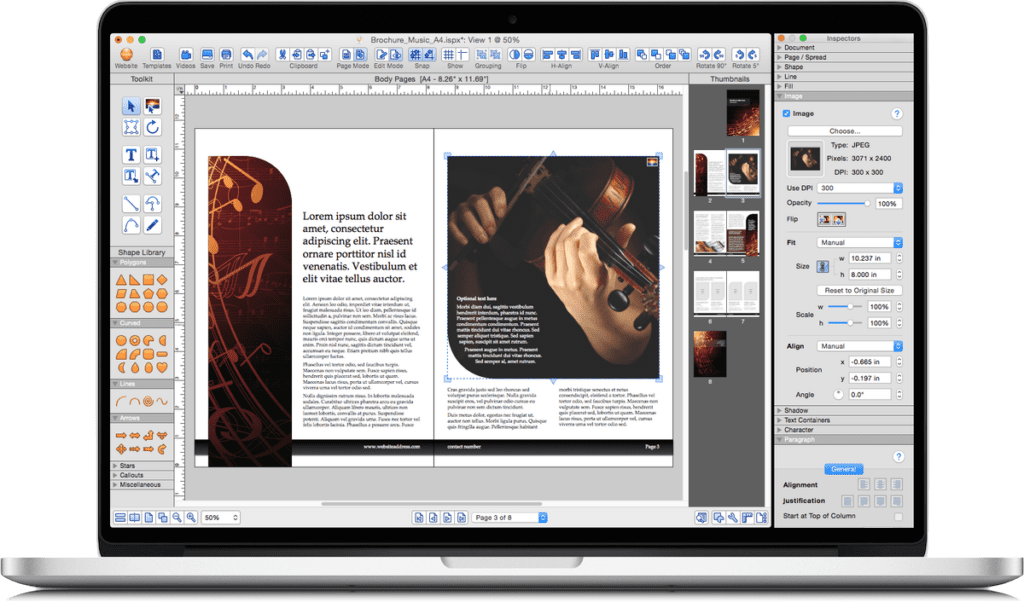This screenshot has width=1024, height=602.
Task: Toggle the size proportion lock icon
Action: coord(822,266)
